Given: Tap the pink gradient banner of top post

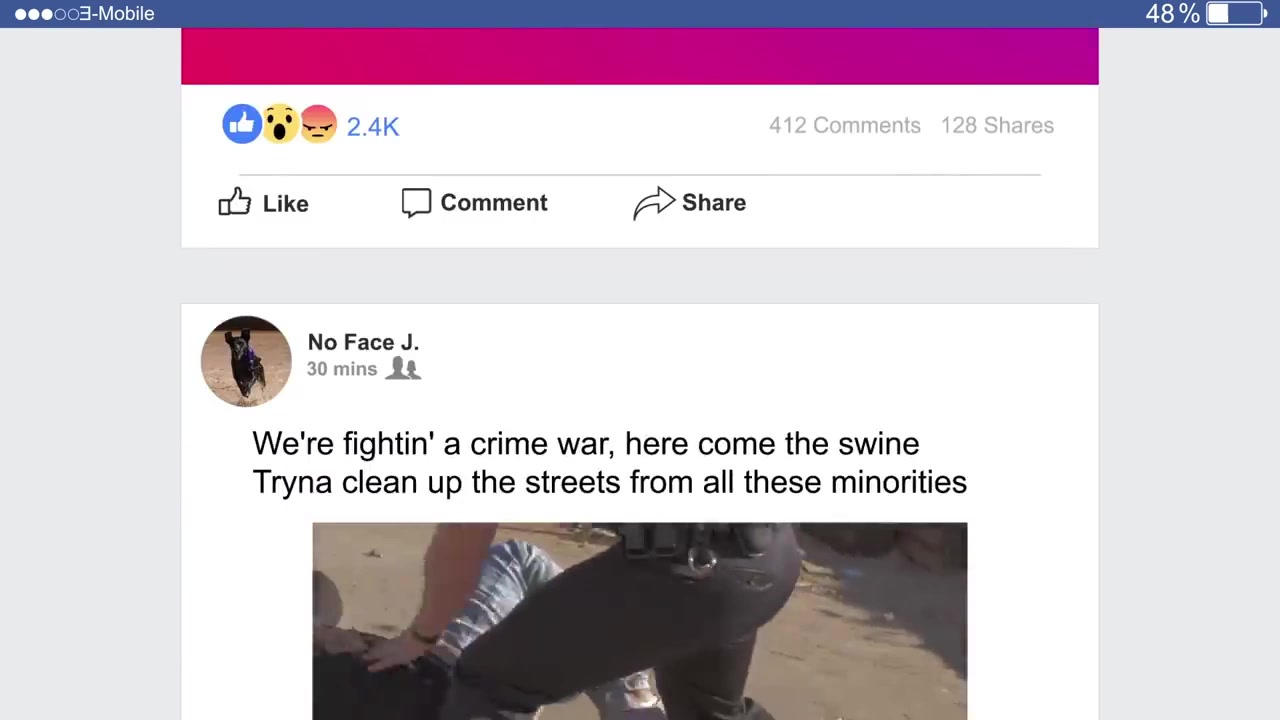Looking at the screenshot, I should (640, 56).
